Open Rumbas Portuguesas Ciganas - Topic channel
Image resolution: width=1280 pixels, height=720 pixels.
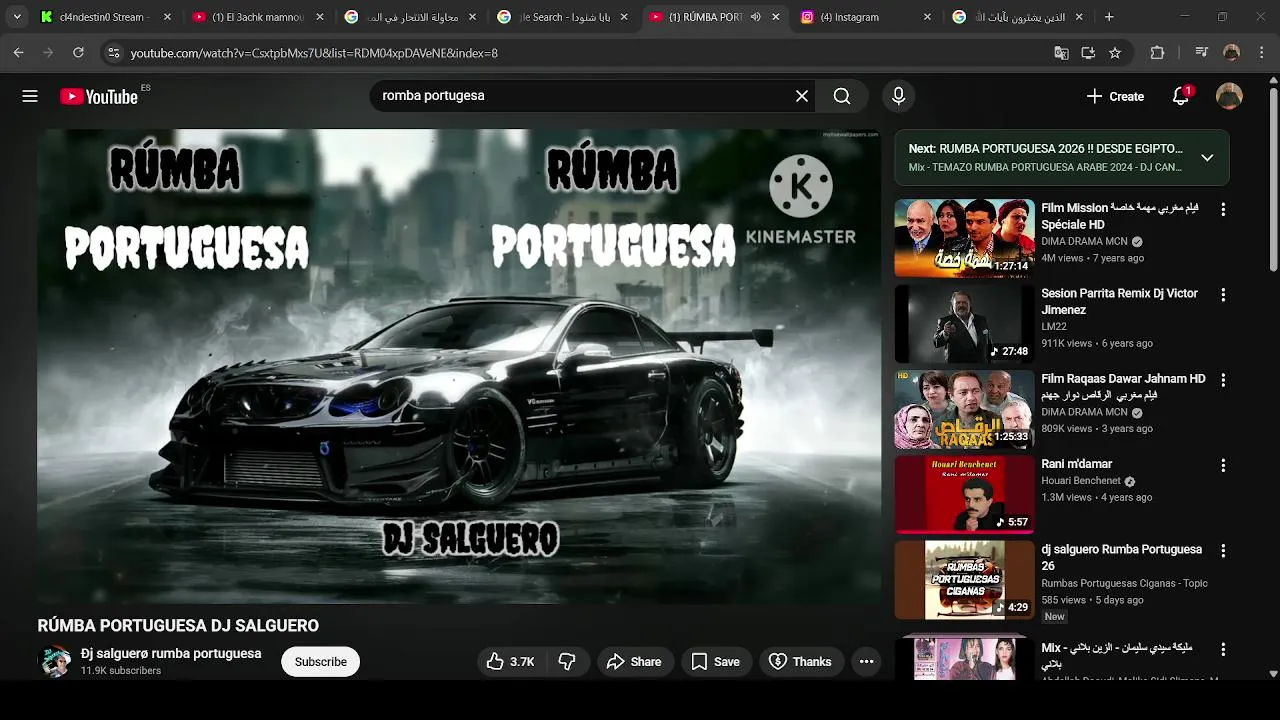(x=1124, y=583)
